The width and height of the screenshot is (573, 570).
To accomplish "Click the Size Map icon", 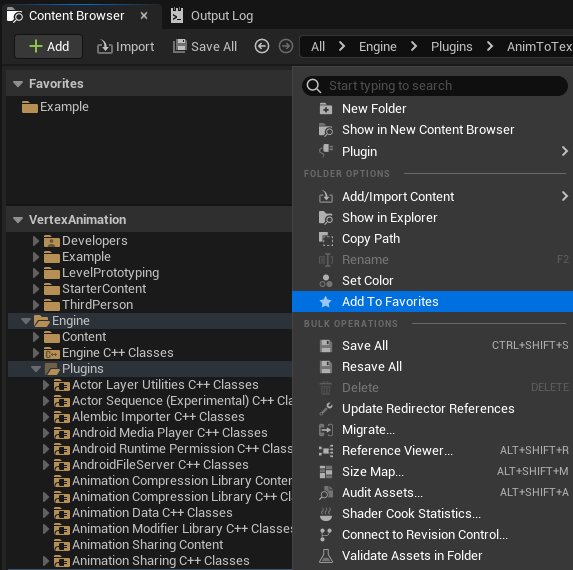I will (x=326, y=472).
